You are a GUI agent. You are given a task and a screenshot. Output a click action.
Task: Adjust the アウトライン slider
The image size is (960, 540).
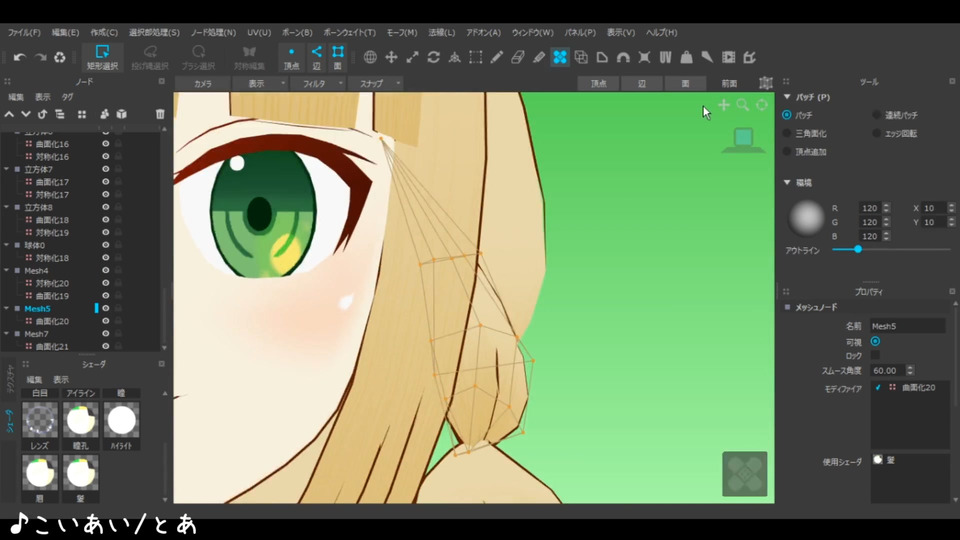click(857, 249)
